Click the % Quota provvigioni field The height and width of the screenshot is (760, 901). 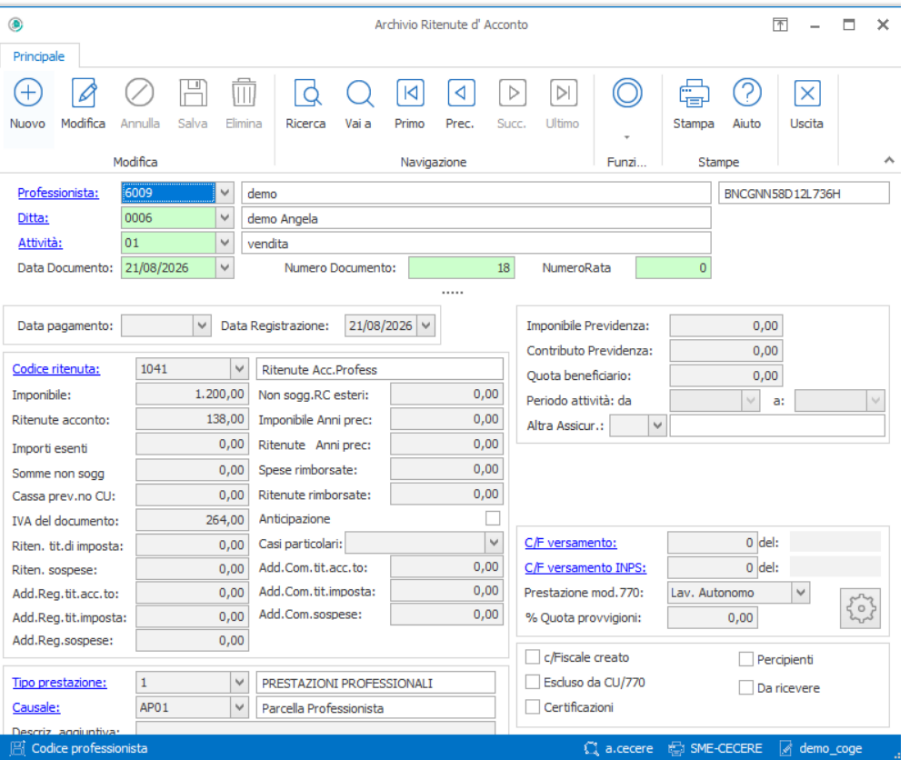tap(712, 618)
